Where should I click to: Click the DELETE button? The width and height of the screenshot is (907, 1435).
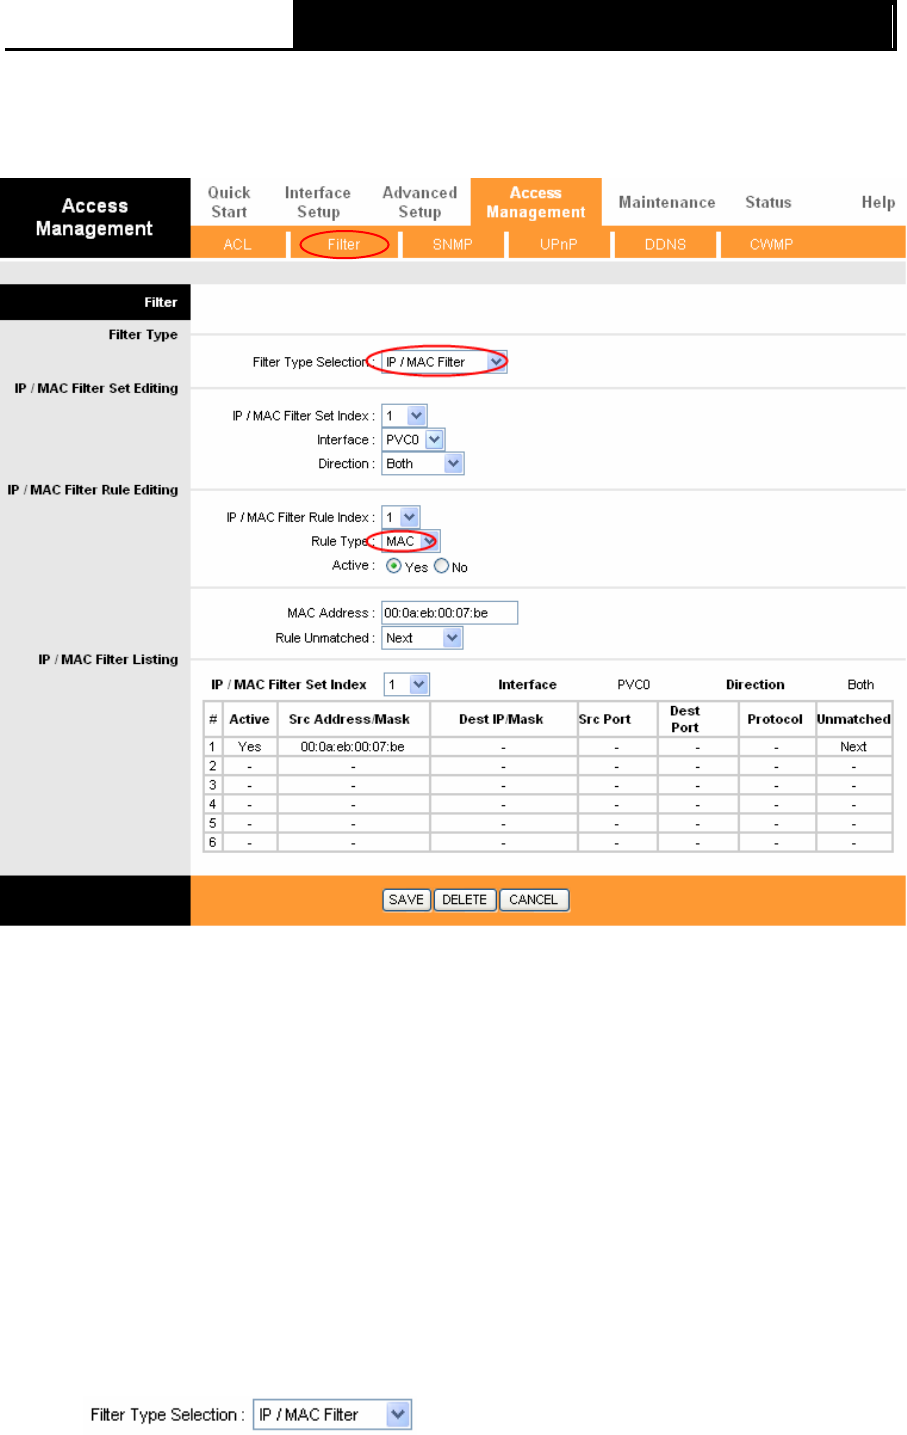click(x=465, y=899)
